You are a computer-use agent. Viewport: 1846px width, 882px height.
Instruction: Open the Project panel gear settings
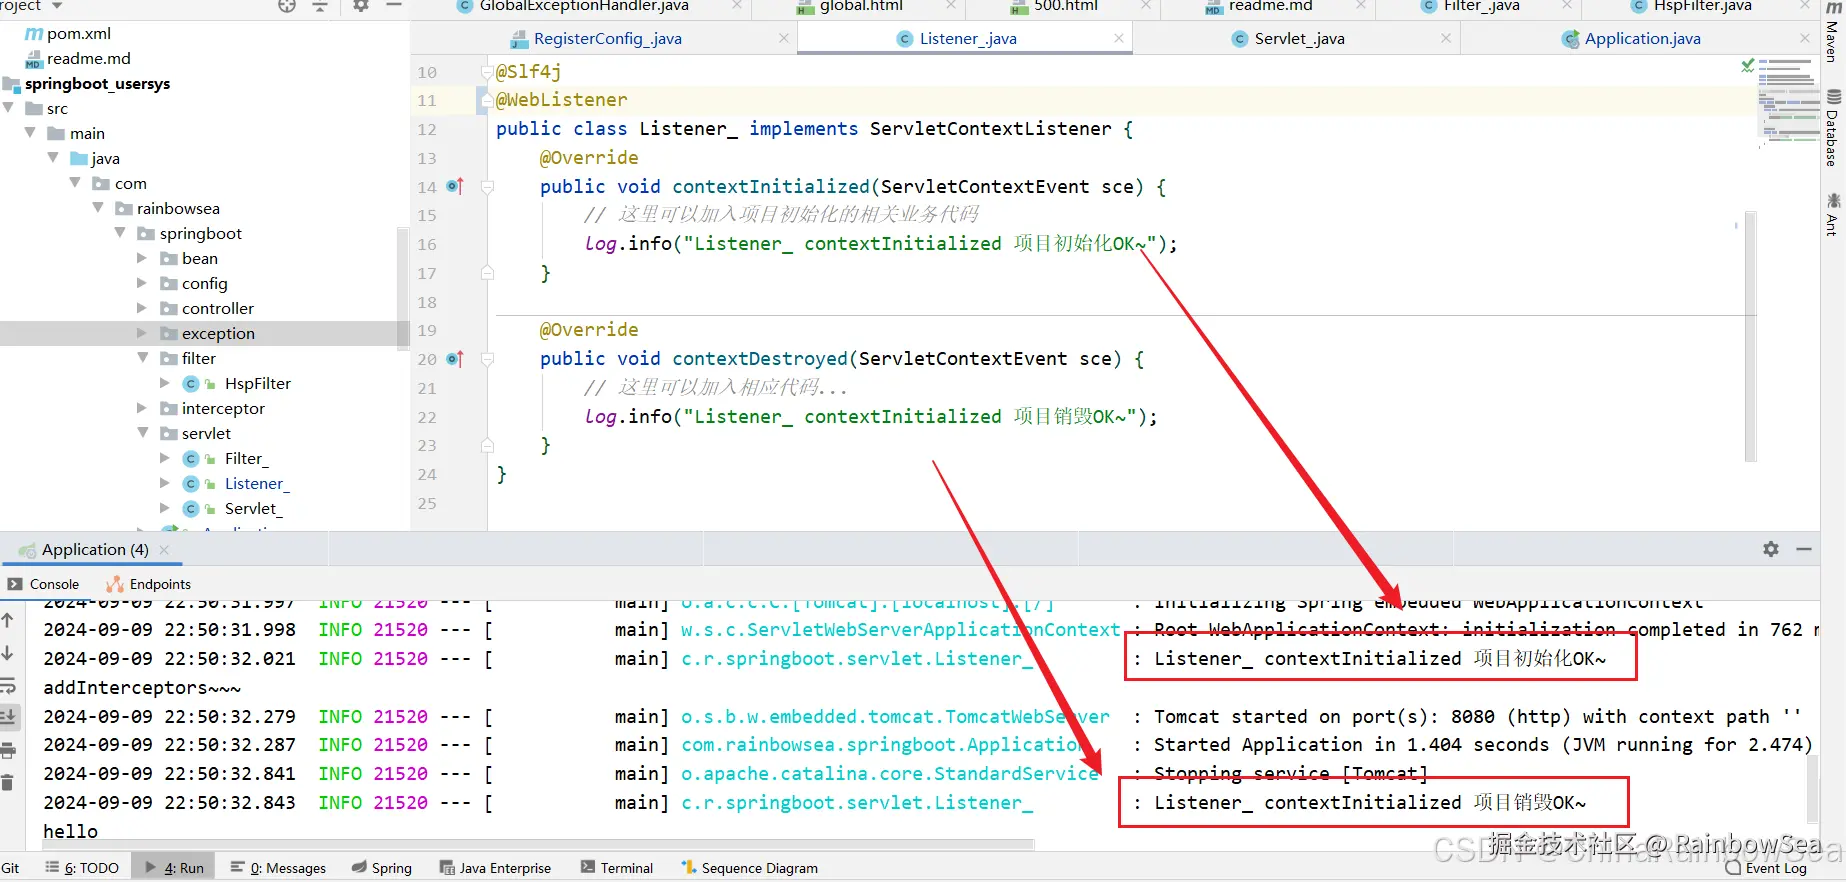click(361, 6)
